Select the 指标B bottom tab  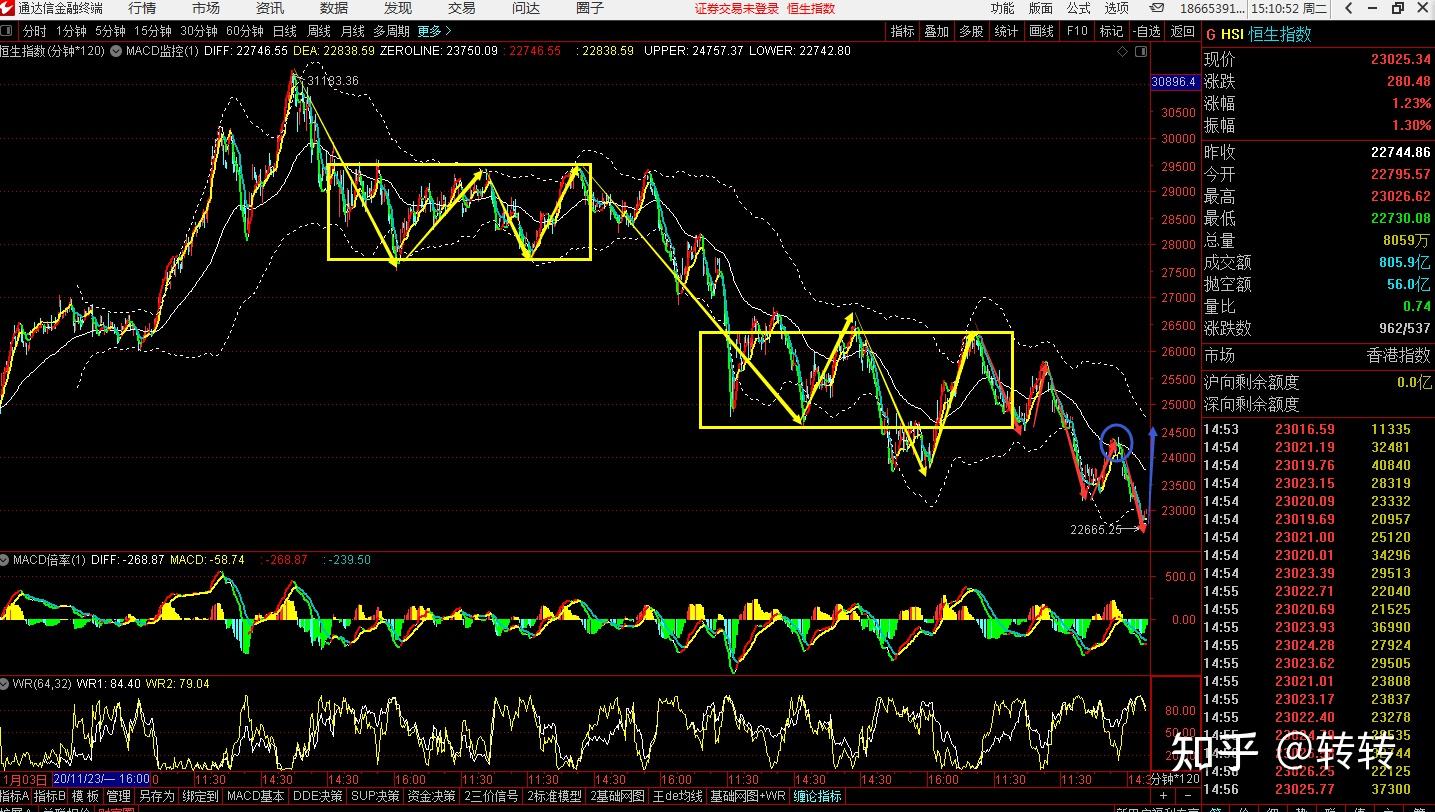(50, 796)
